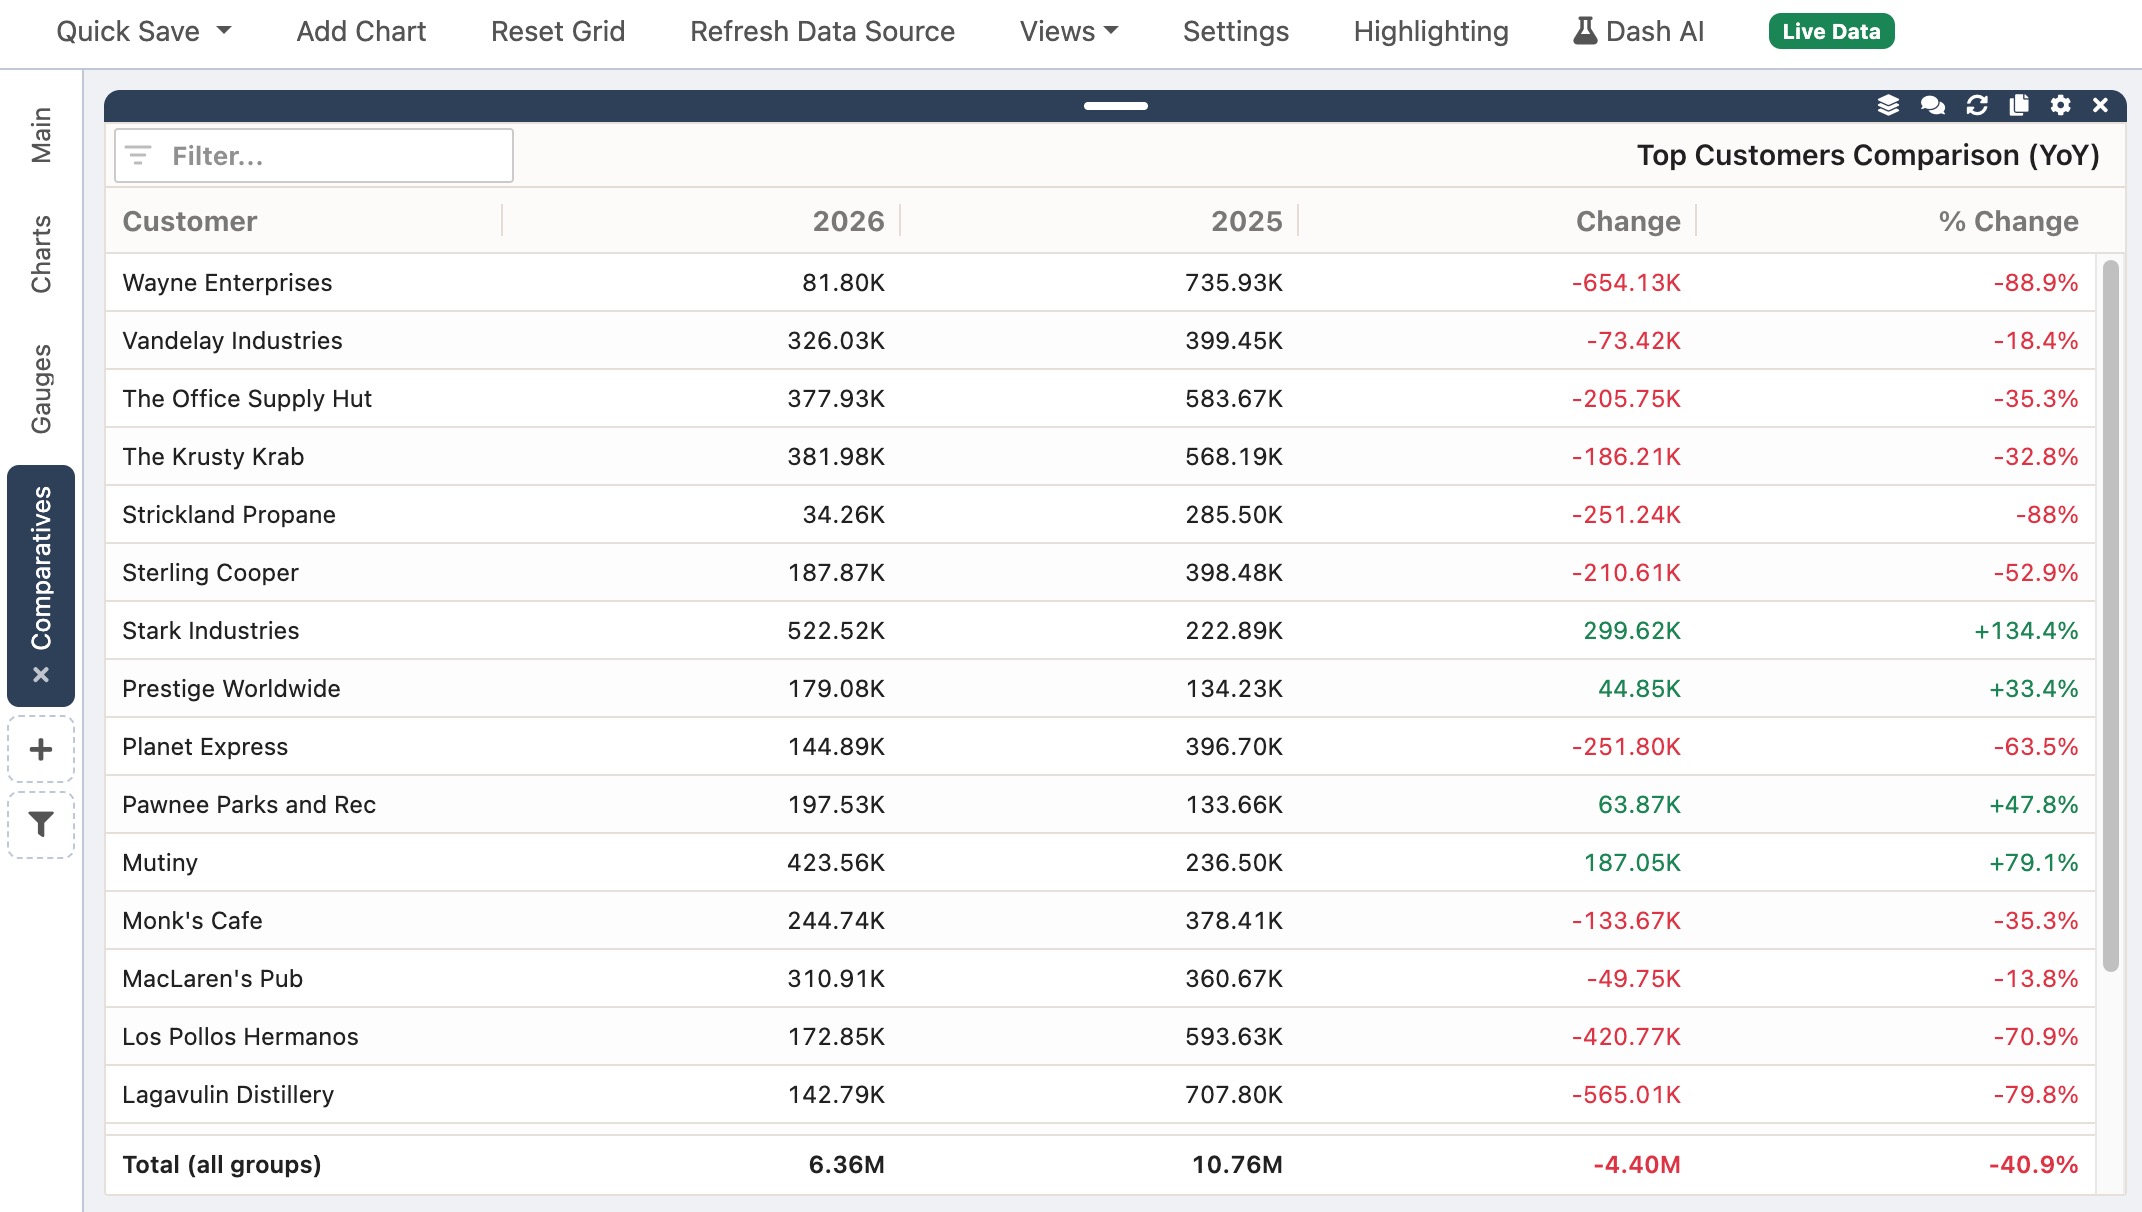Click the 6.36M total for 2026
Image resolution: width=2142 pixels, height=1212 pixels.
click(846, 1165)
